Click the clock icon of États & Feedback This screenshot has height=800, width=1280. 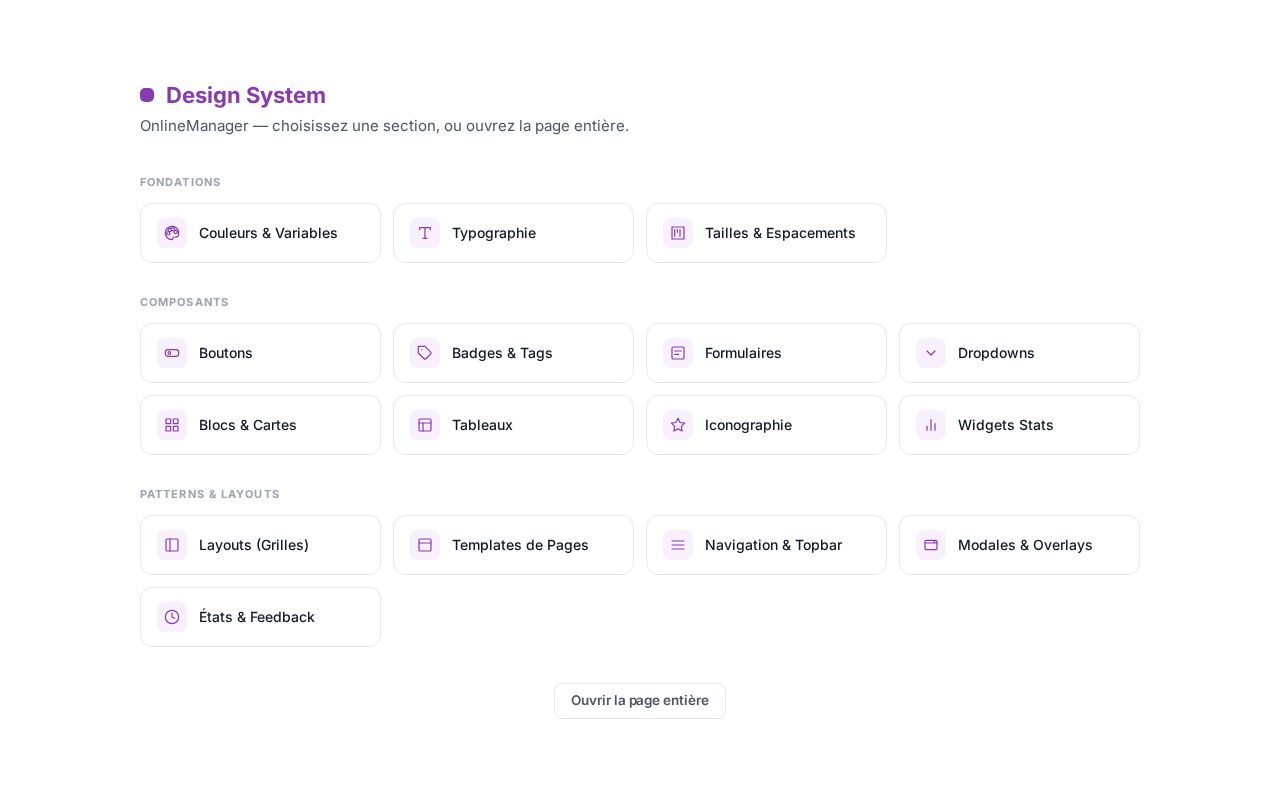tap(172, 617)
